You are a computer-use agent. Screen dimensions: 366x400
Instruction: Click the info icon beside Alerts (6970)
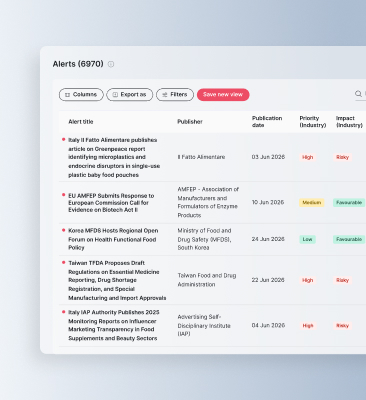[x=111, y=64]
